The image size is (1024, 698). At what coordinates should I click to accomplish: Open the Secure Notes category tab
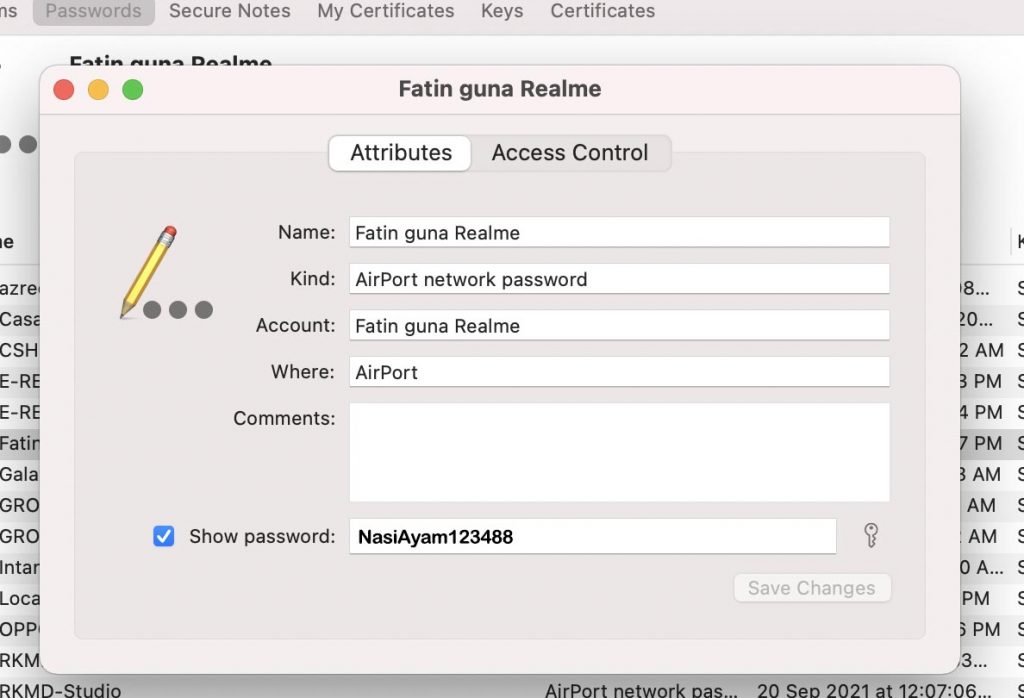pyautogui.click(x=230, y=11)
